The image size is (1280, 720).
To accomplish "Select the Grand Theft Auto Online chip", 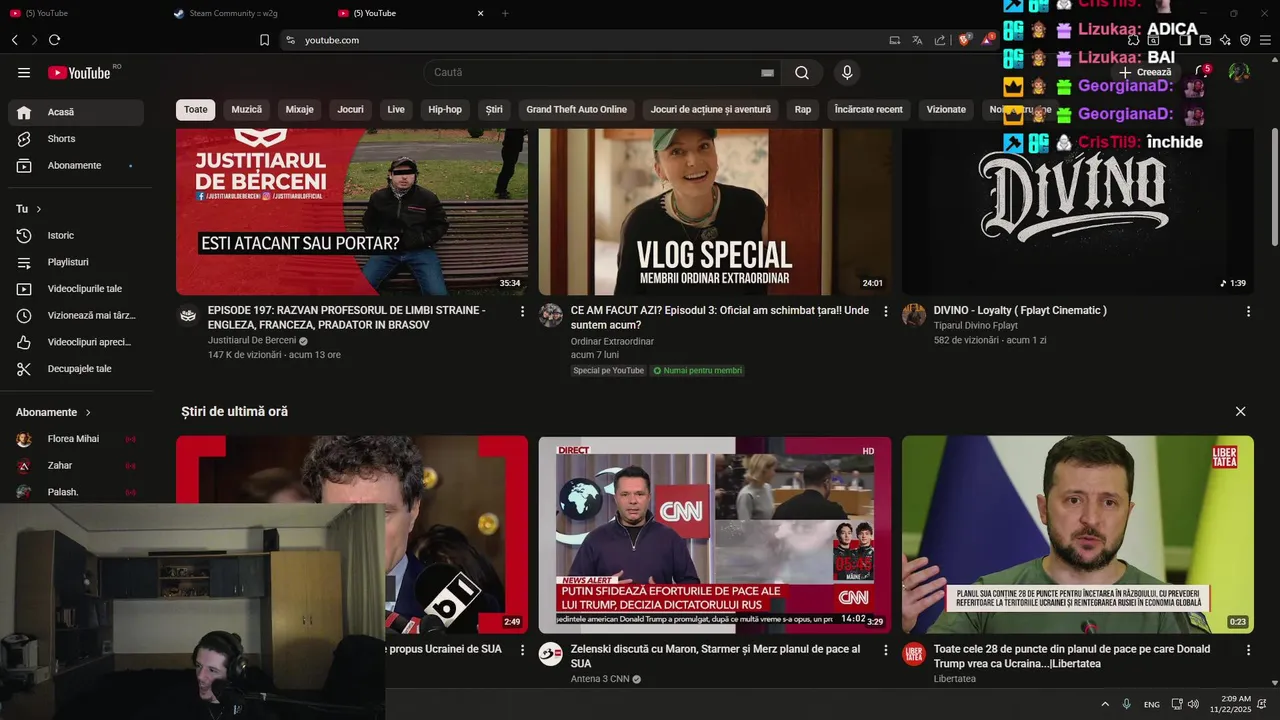I will (577, 110).
